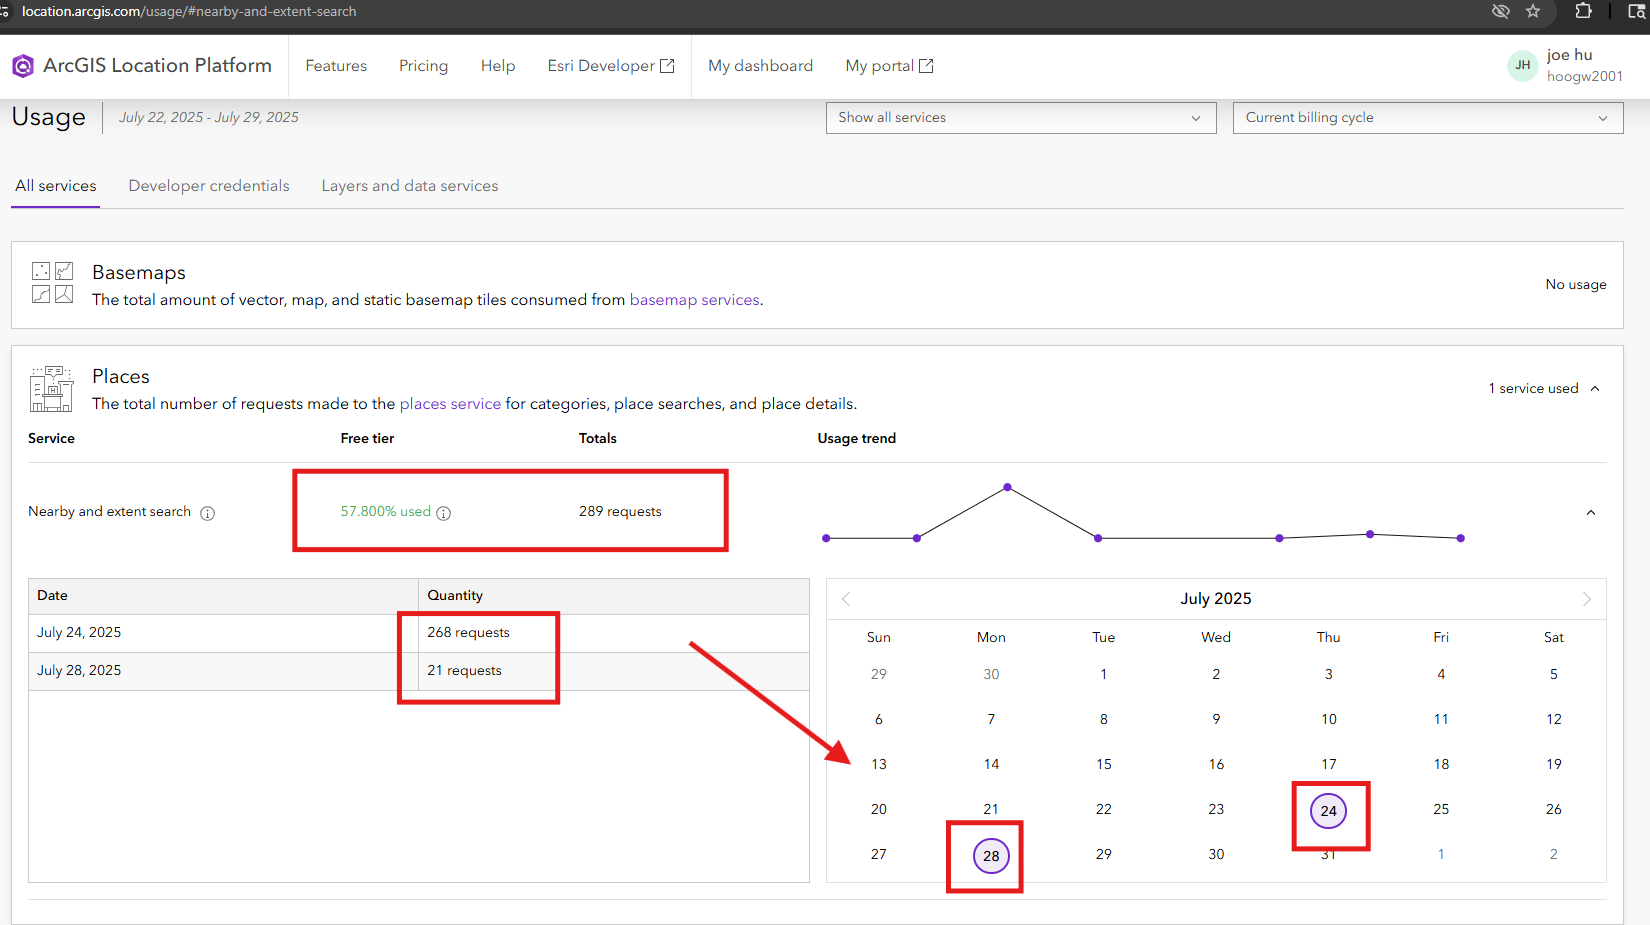Click the joe hu username text

1569,55
